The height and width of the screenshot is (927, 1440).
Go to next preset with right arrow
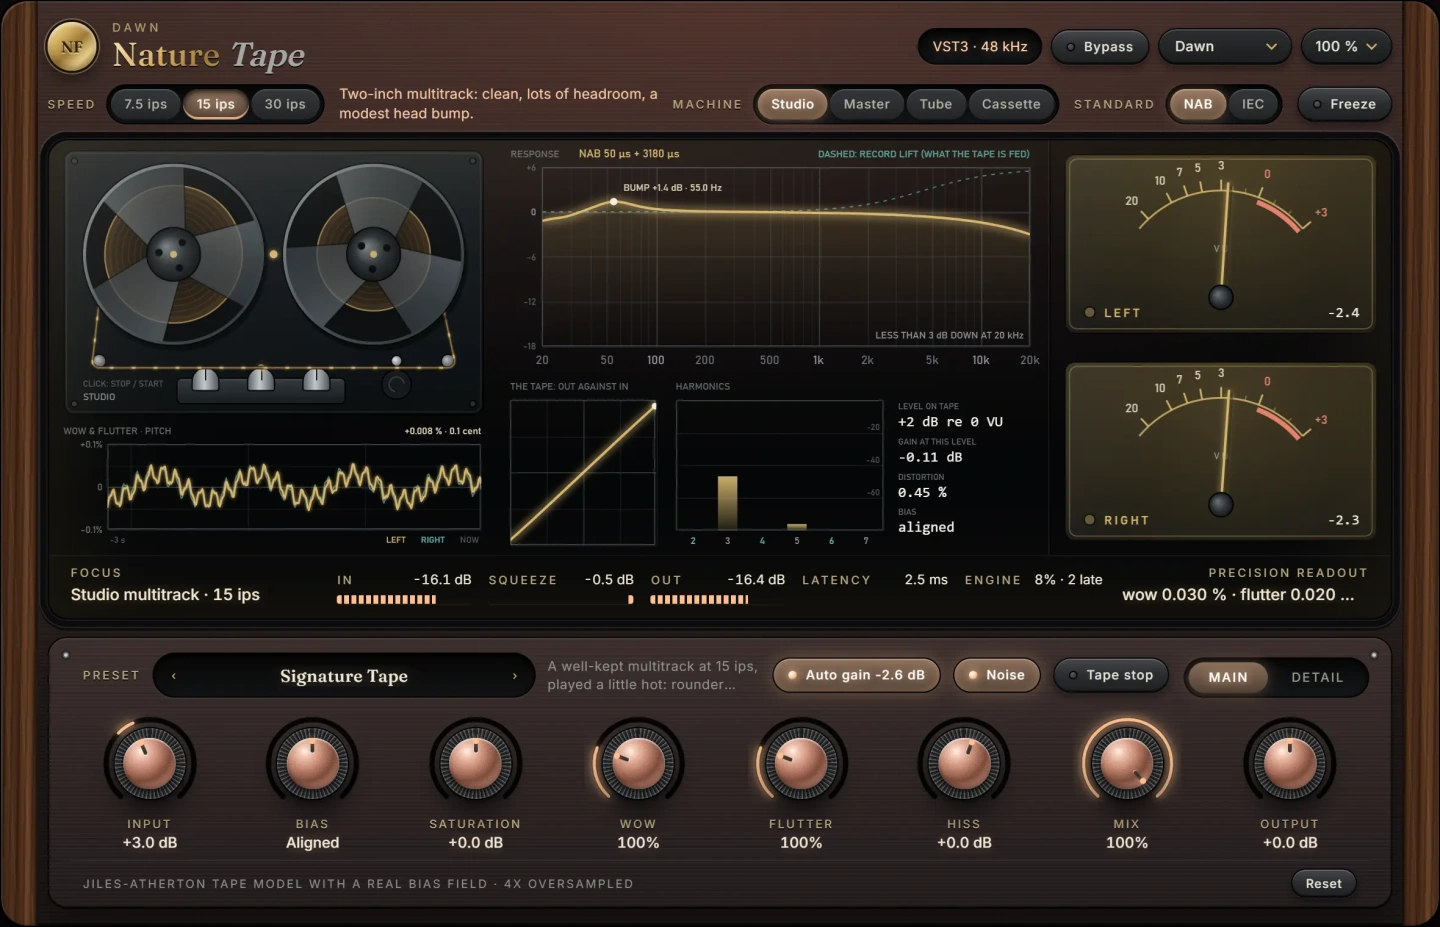515,676
